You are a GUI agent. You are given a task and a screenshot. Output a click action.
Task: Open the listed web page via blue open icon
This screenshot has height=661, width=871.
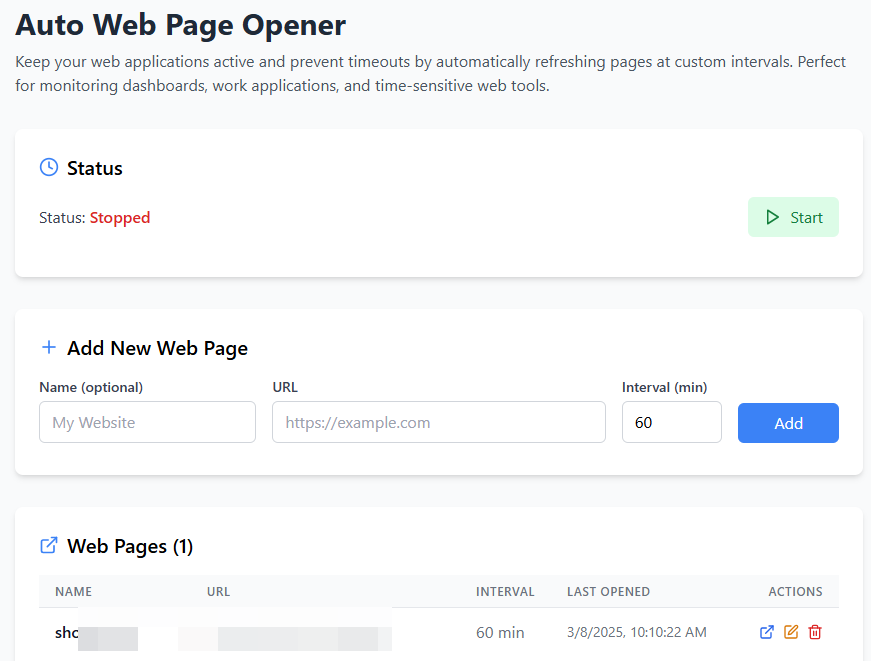(x=767, y=632)
